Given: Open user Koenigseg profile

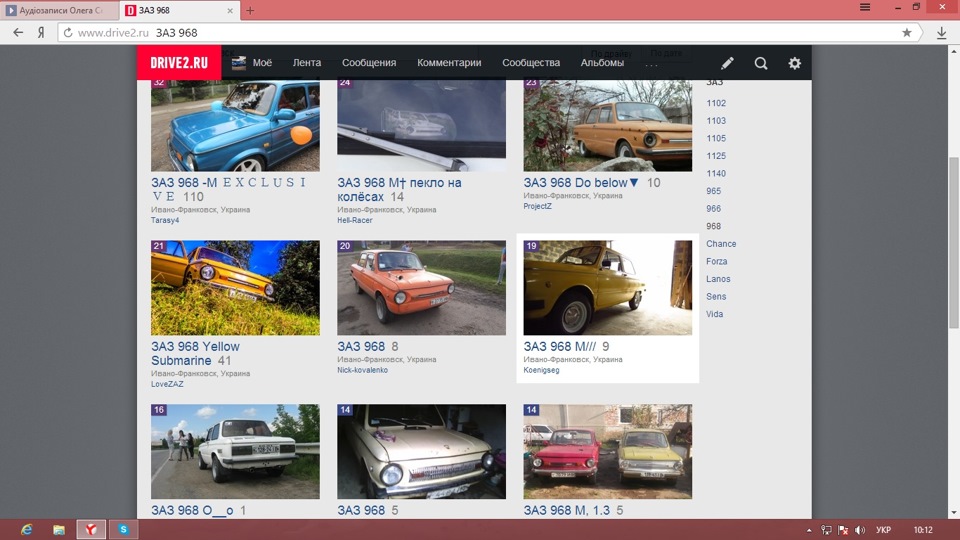Looking at the screenshot, I should coord(541,370).
